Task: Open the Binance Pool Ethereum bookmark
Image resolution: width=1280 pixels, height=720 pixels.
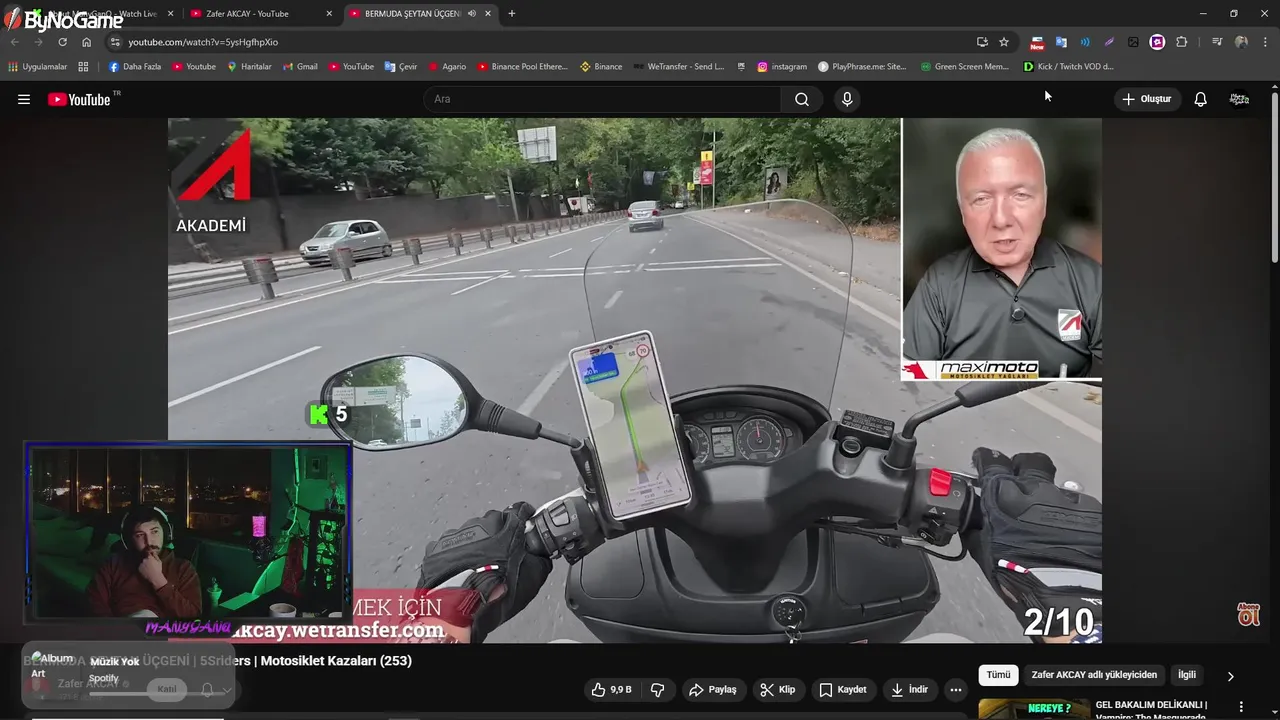Action: pos(522,67)
